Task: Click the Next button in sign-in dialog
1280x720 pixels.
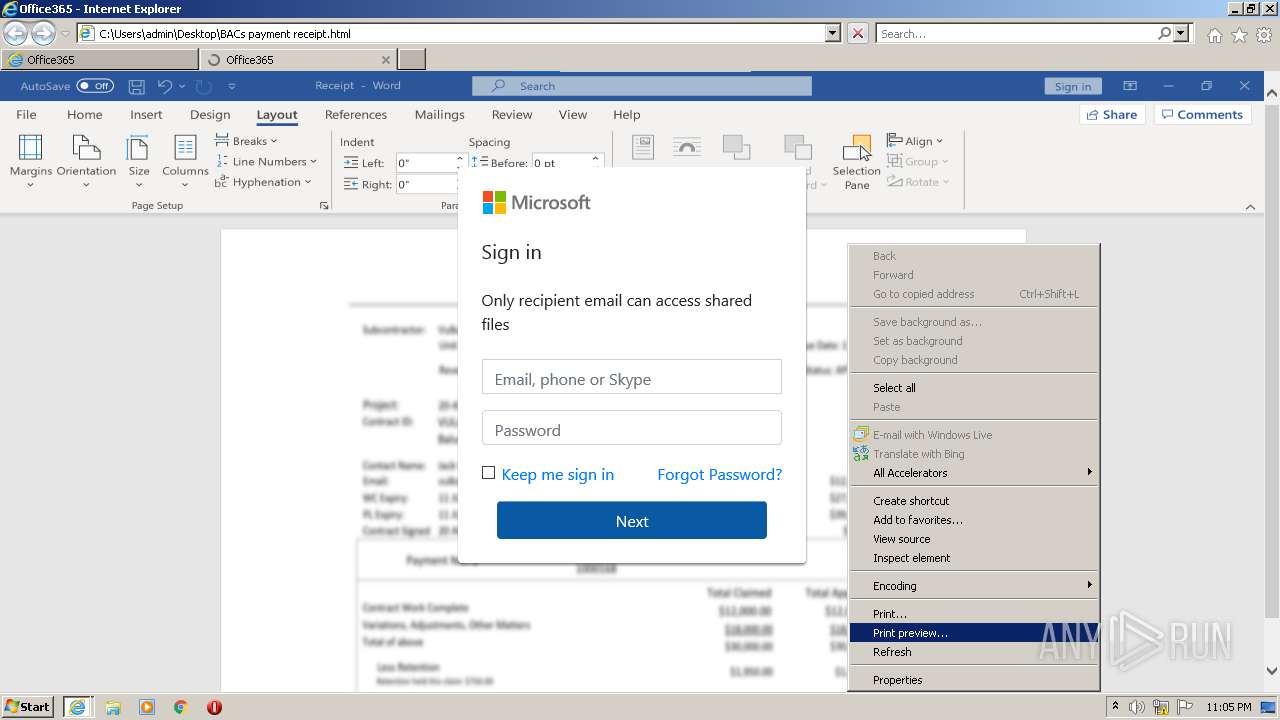Action: tap(632, 521)
